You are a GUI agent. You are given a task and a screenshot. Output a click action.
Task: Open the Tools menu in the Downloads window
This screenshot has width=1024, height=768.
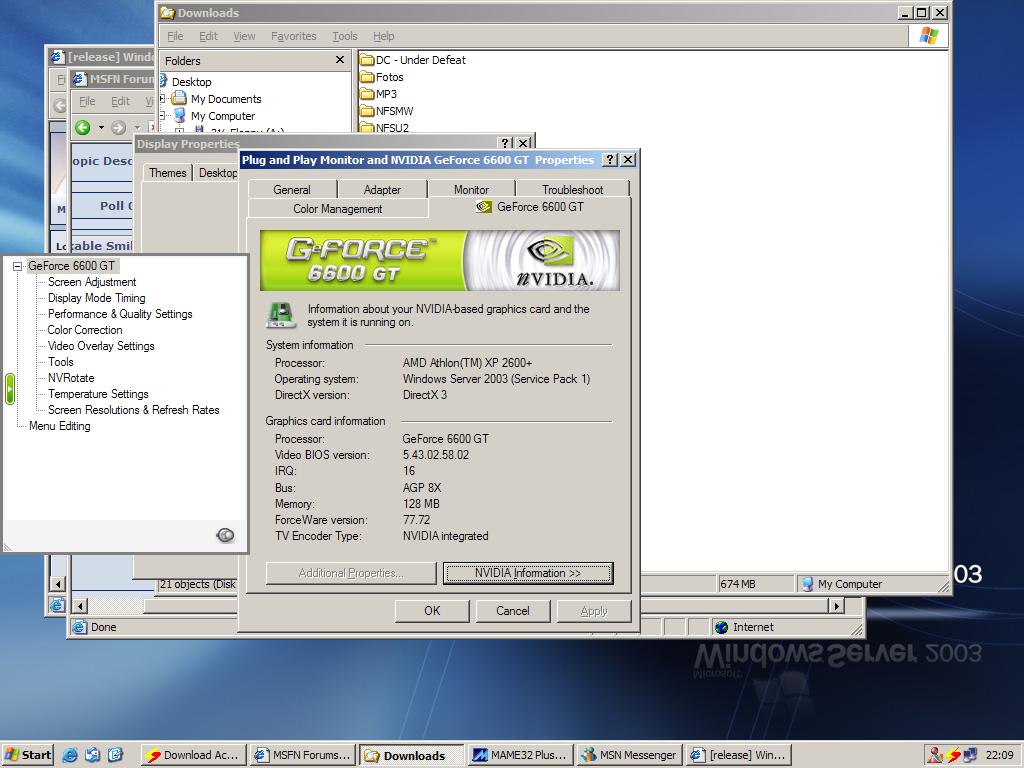[344, 36]
